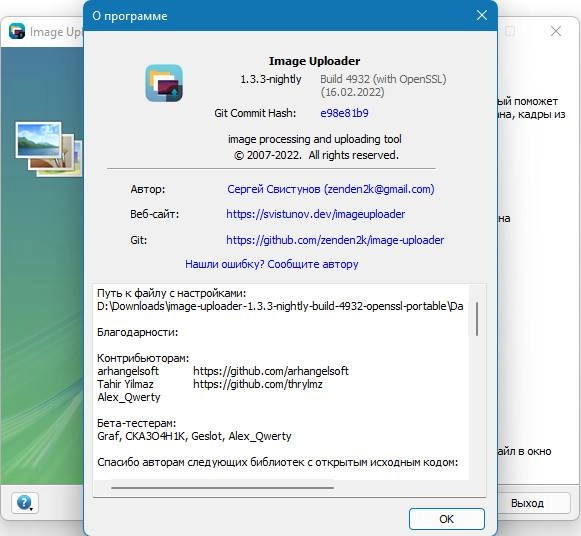581x536 pixels.
Task: Open the svistunov.dev/imageuploader website link
Action: pyautogui.click(x=316, y=214)
